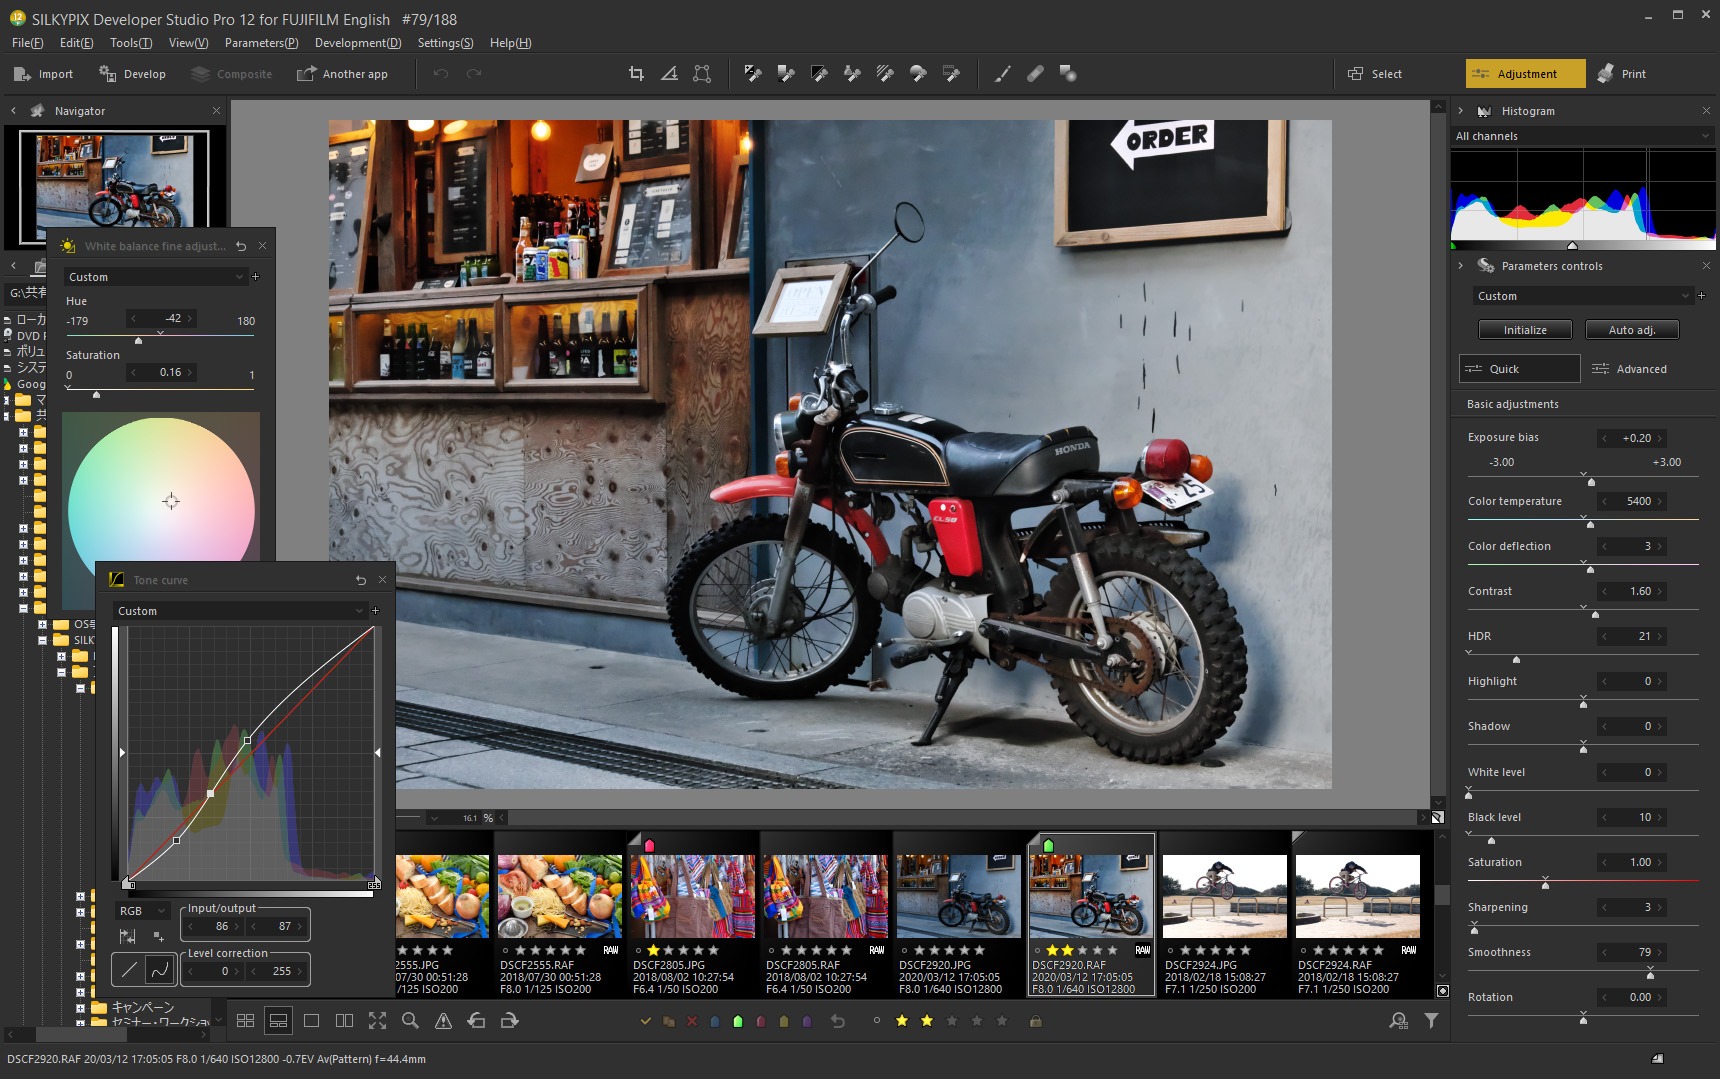The height and width of the screenshot is (1079, 1720).
Task: Reset the Tone curve panel
Action: coord(361,580)
